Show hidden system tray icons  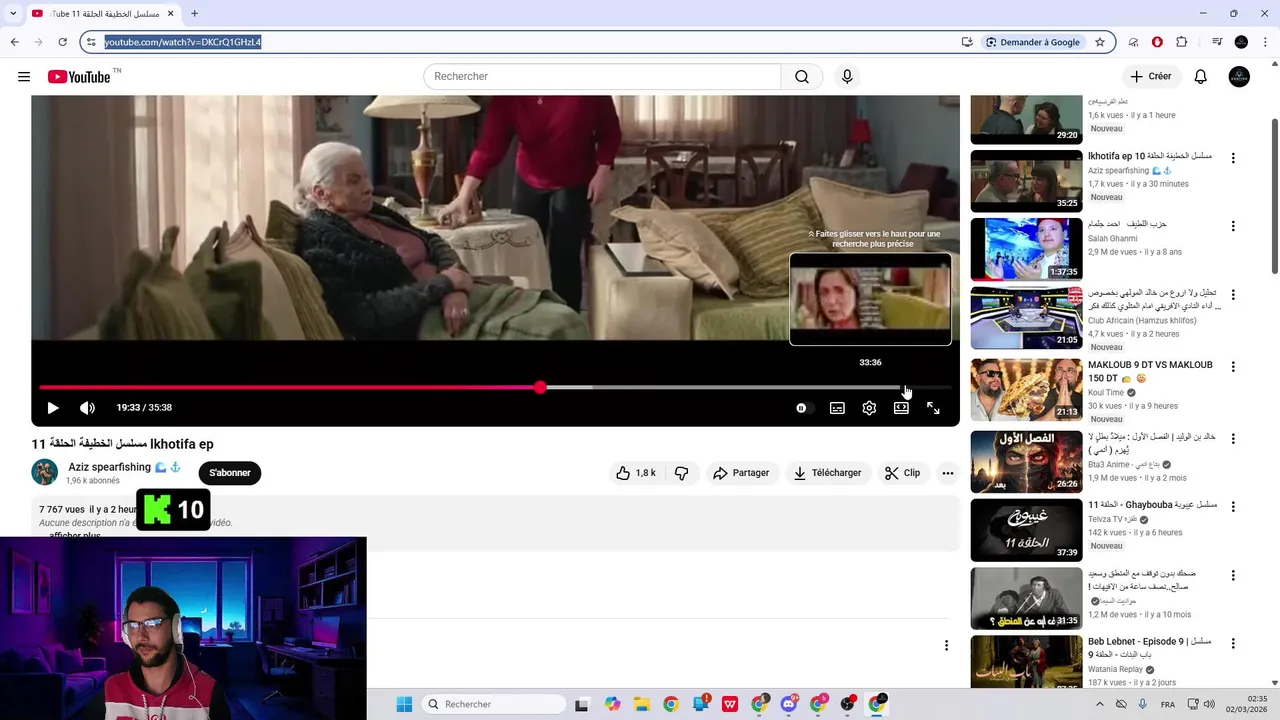click(1099, 704)
